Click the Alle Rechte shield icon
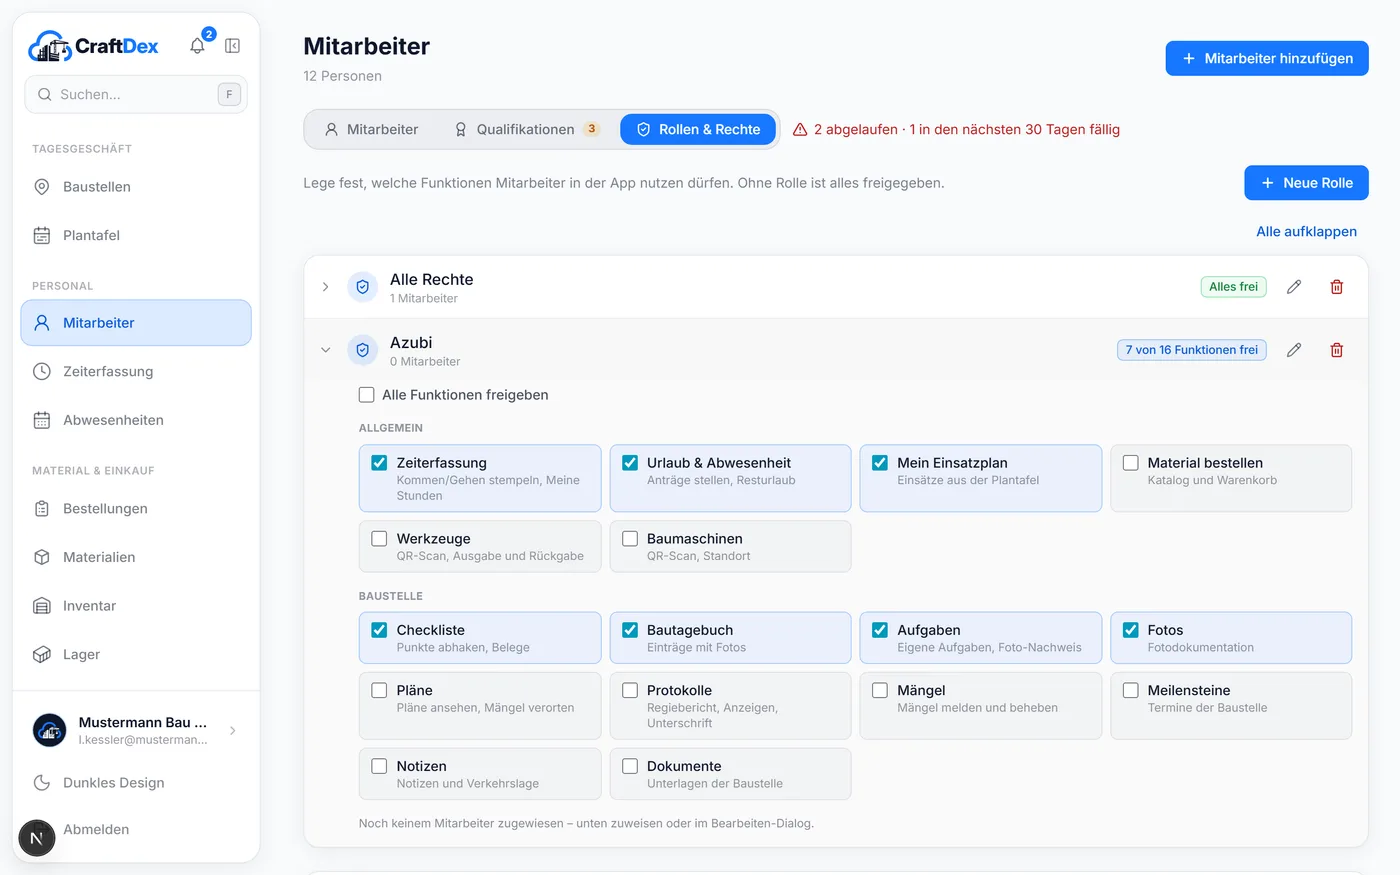This screenshot has width=1400, height=875. [x=363, y=287]
